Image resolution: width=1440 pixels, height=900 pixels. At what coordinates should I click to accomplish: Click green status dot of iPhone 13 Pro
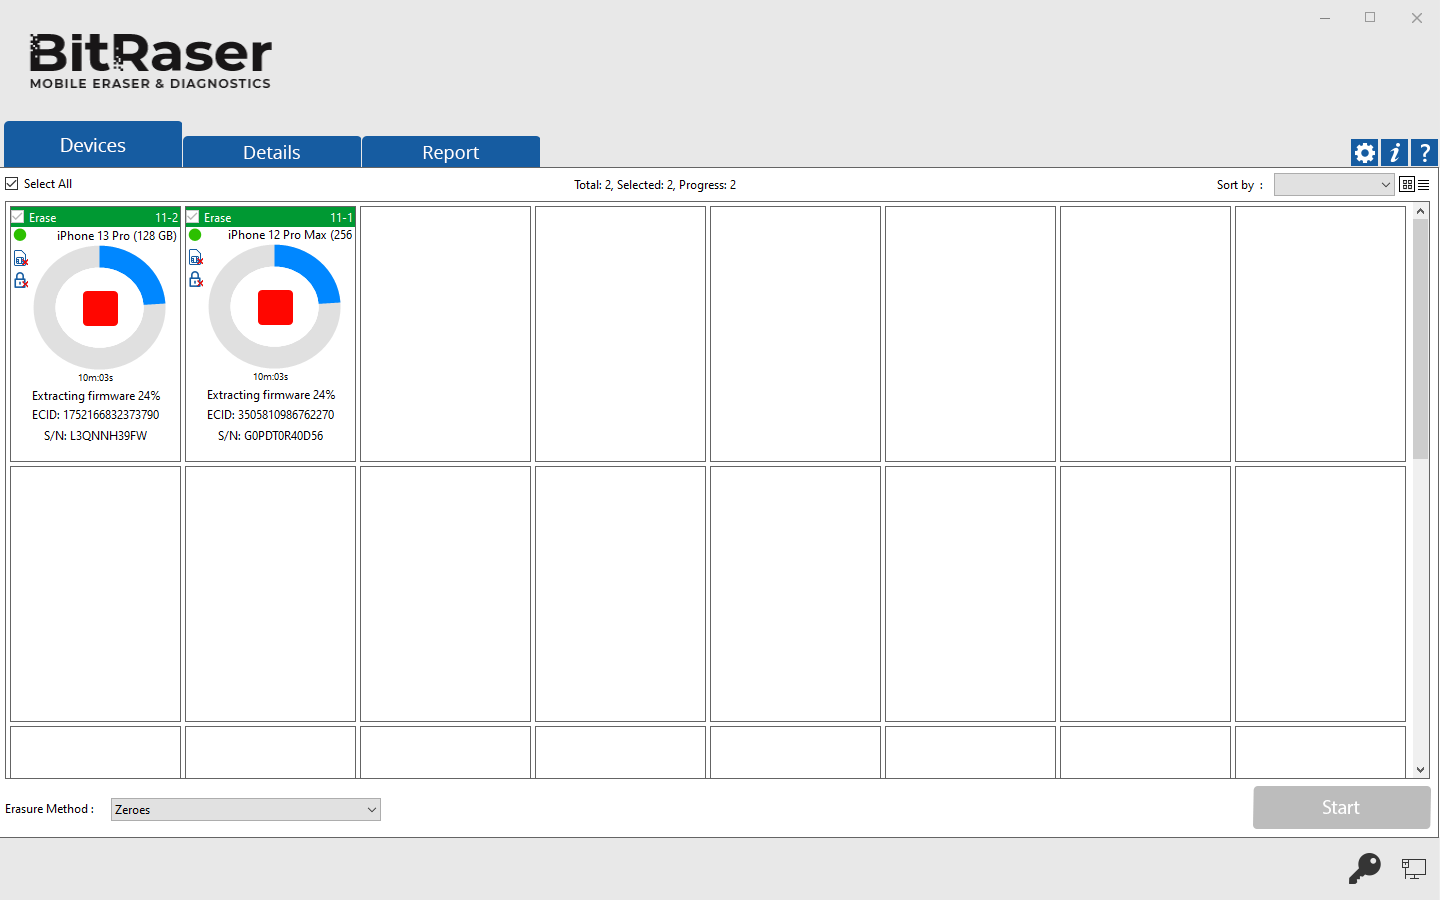click(20, 236)
